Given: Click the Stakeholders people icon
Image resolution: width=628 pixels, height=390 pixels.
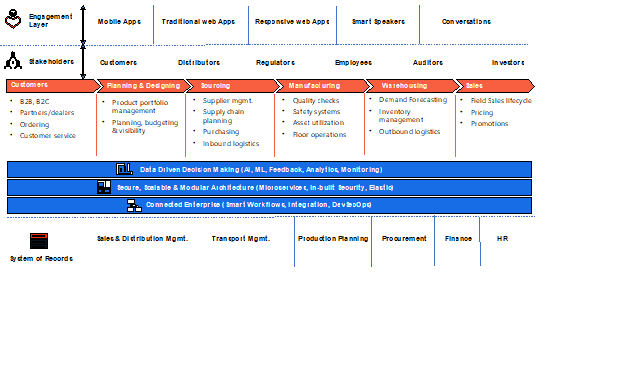Looking at the screenshot, I should [x=13, y=60].
